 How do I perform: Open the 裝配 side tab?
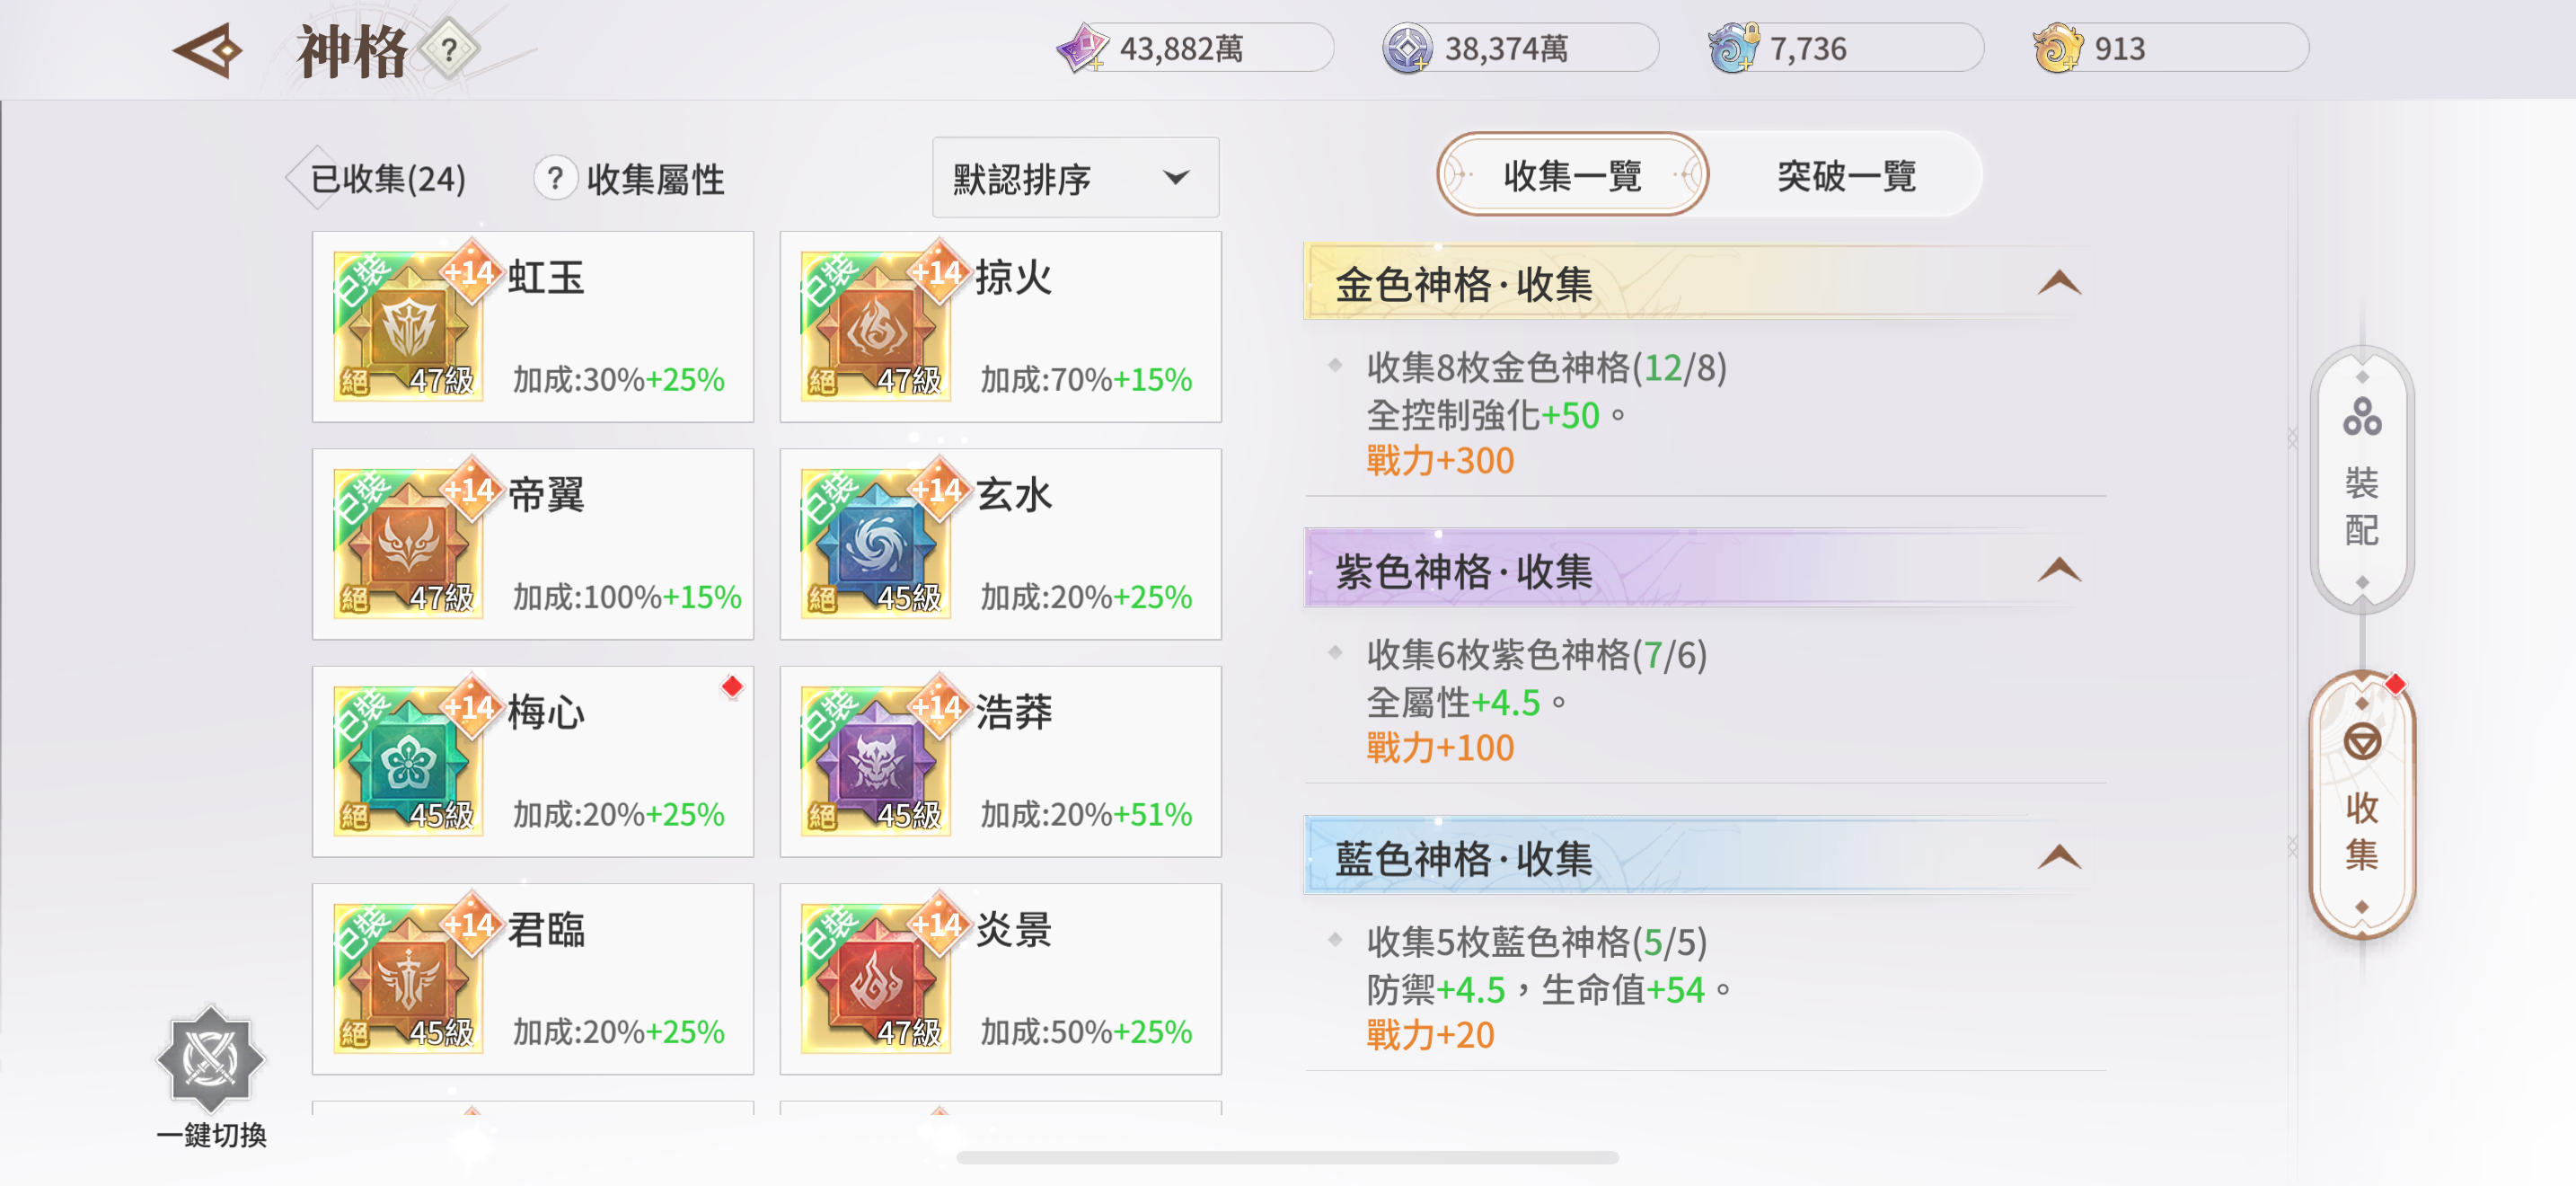tap(2361, 481)
